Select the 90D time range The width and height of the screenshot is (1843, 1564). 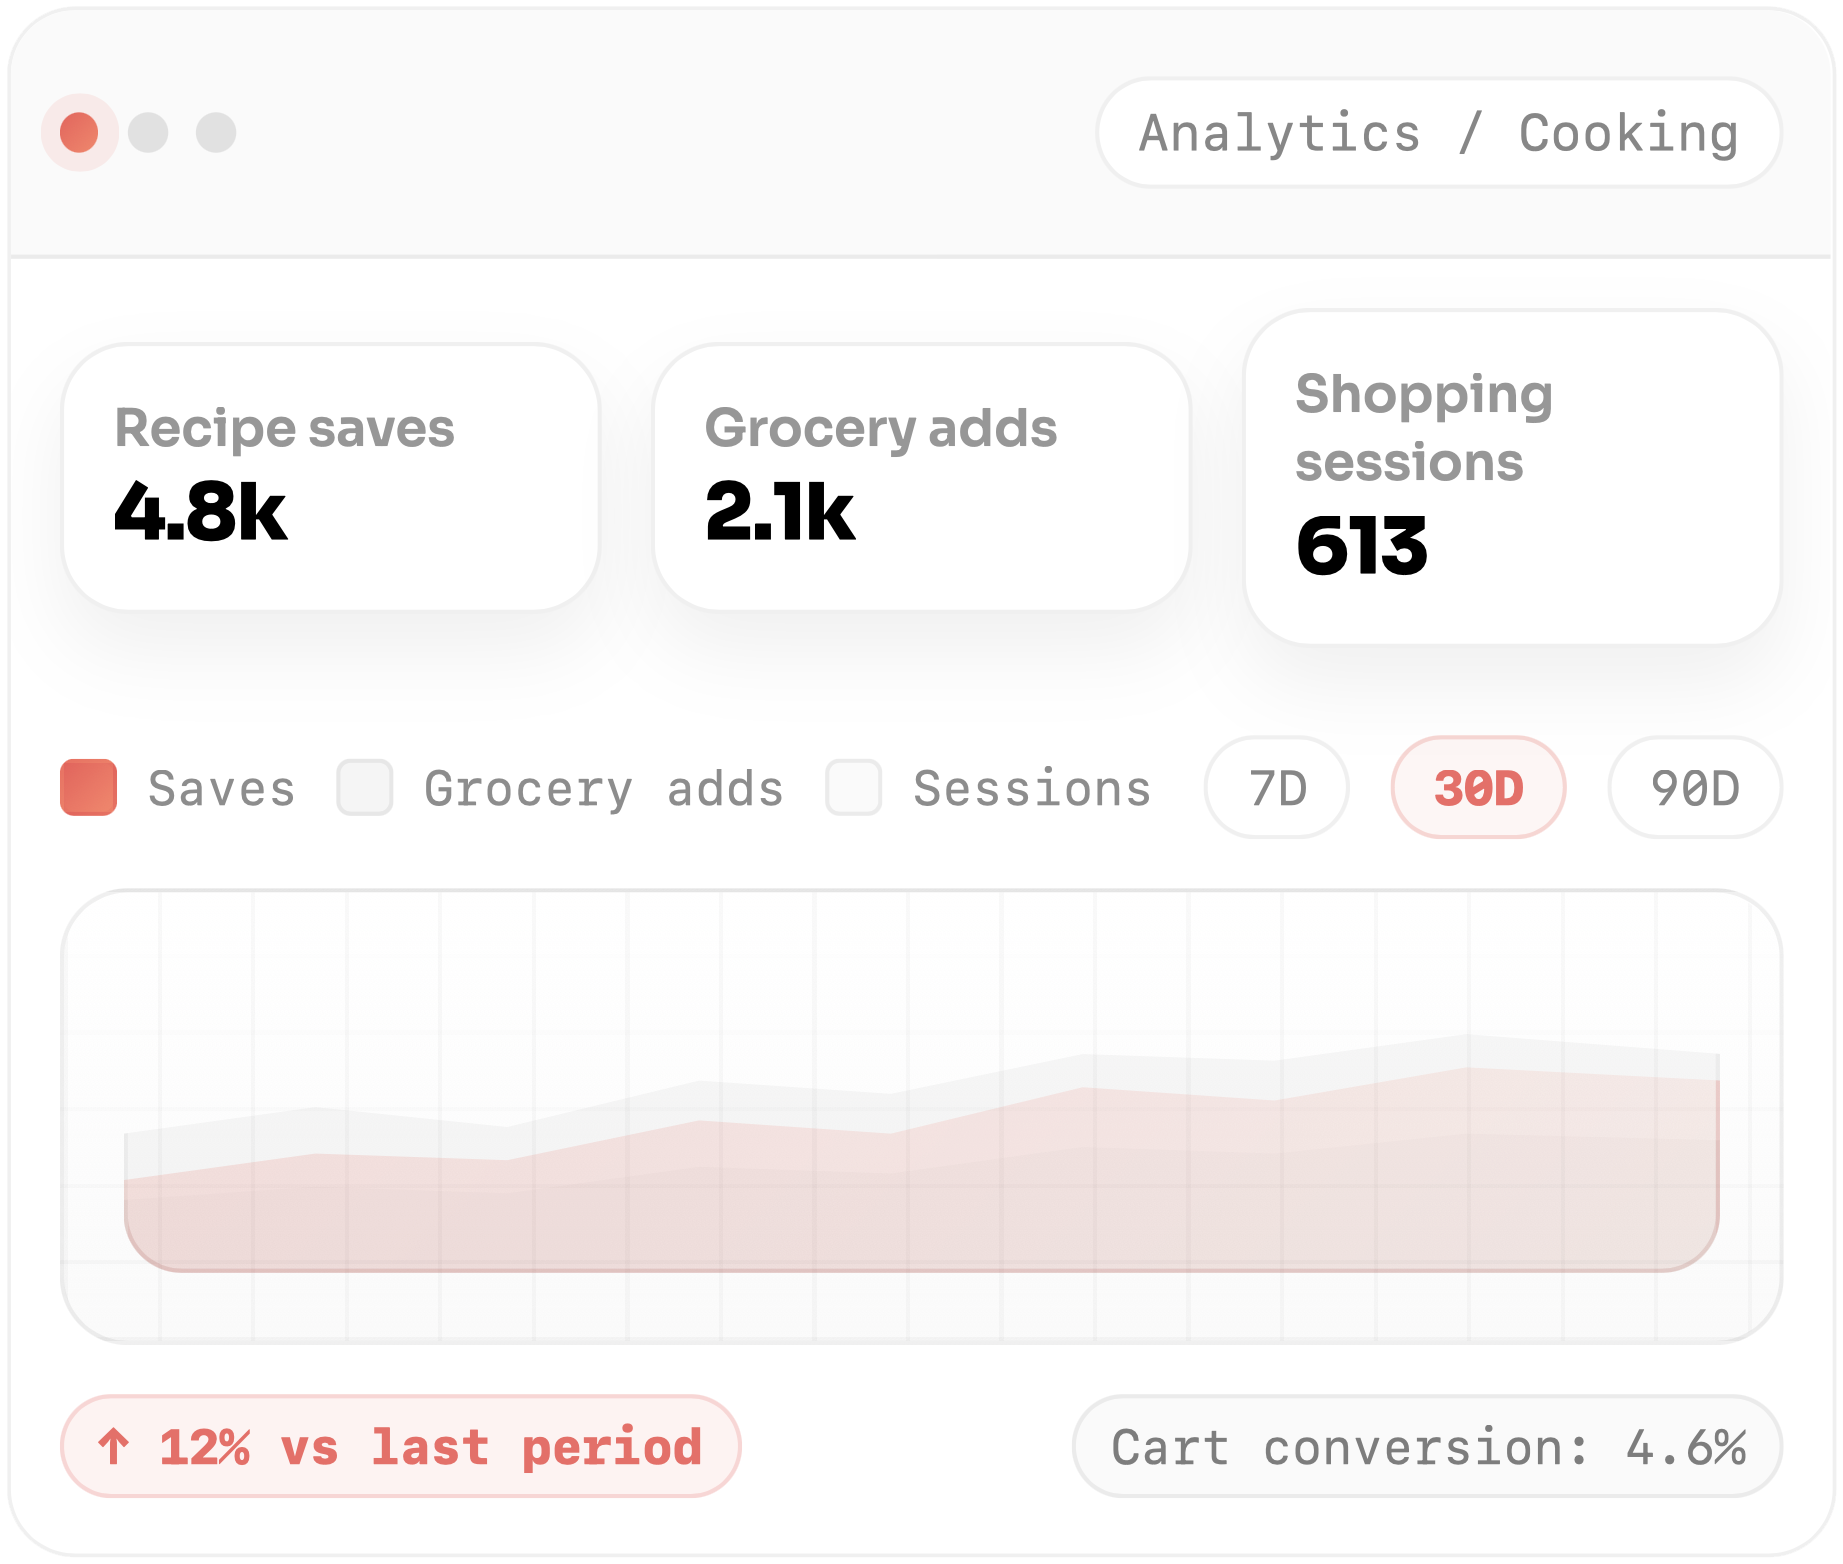(1694, 789)
